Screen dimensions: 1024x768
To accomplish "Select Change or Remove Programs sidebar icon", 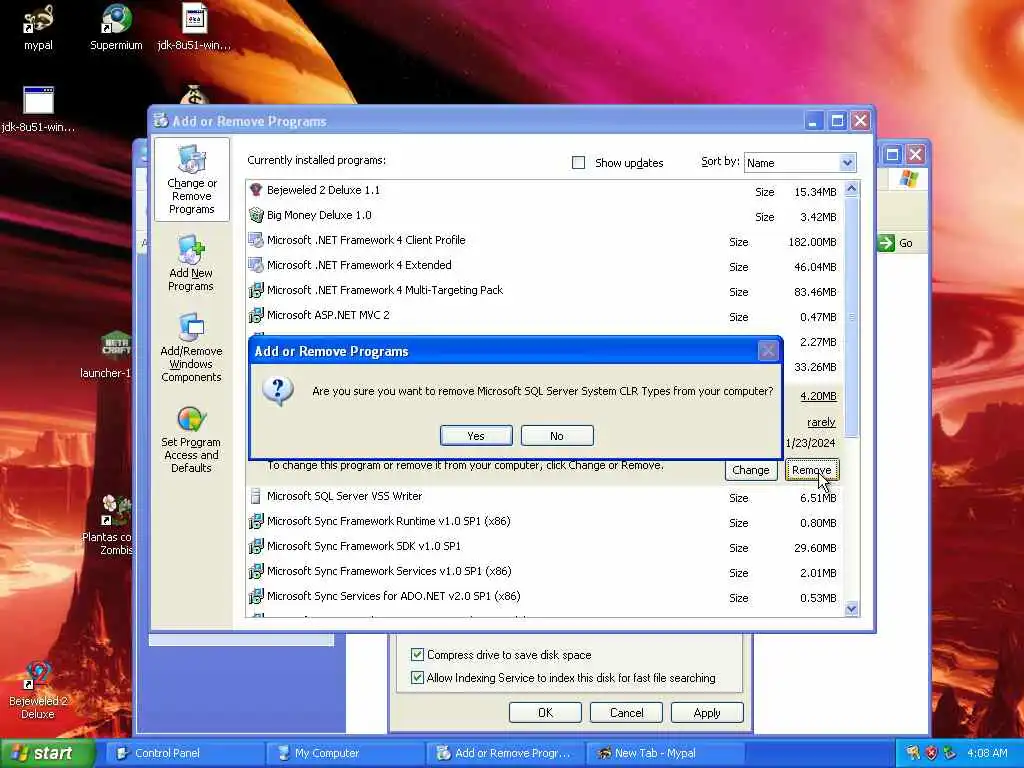I will pyautogui.click(x=191, y=180).
